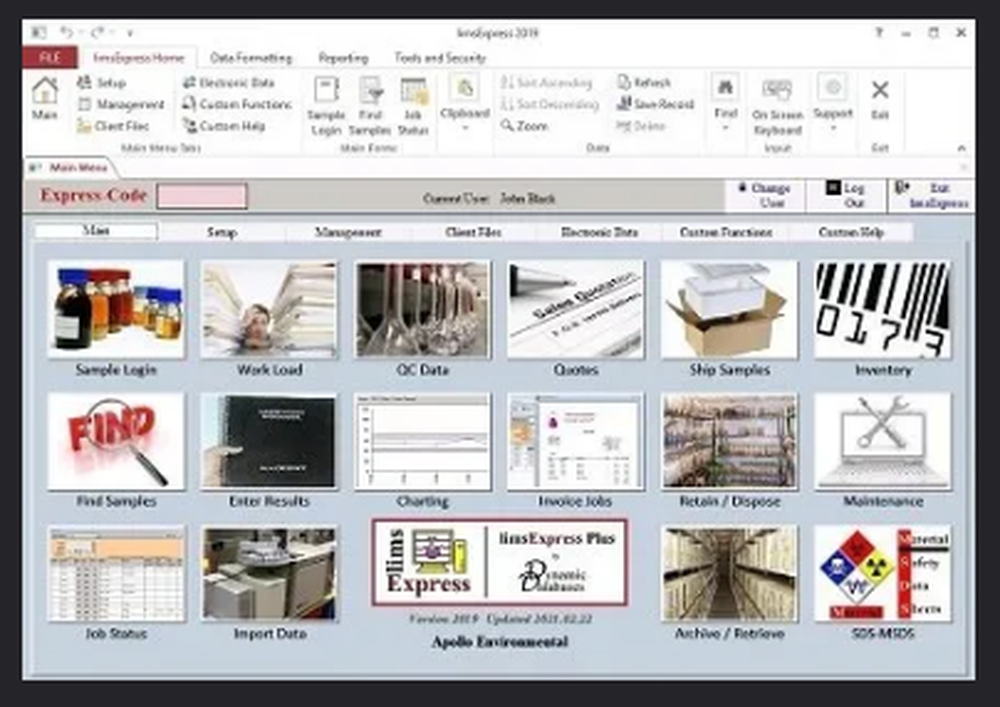Click the Management ribbon icon
Image resolution: width=1000 pixels, height=707 pixels.
[x=85, y=104]
